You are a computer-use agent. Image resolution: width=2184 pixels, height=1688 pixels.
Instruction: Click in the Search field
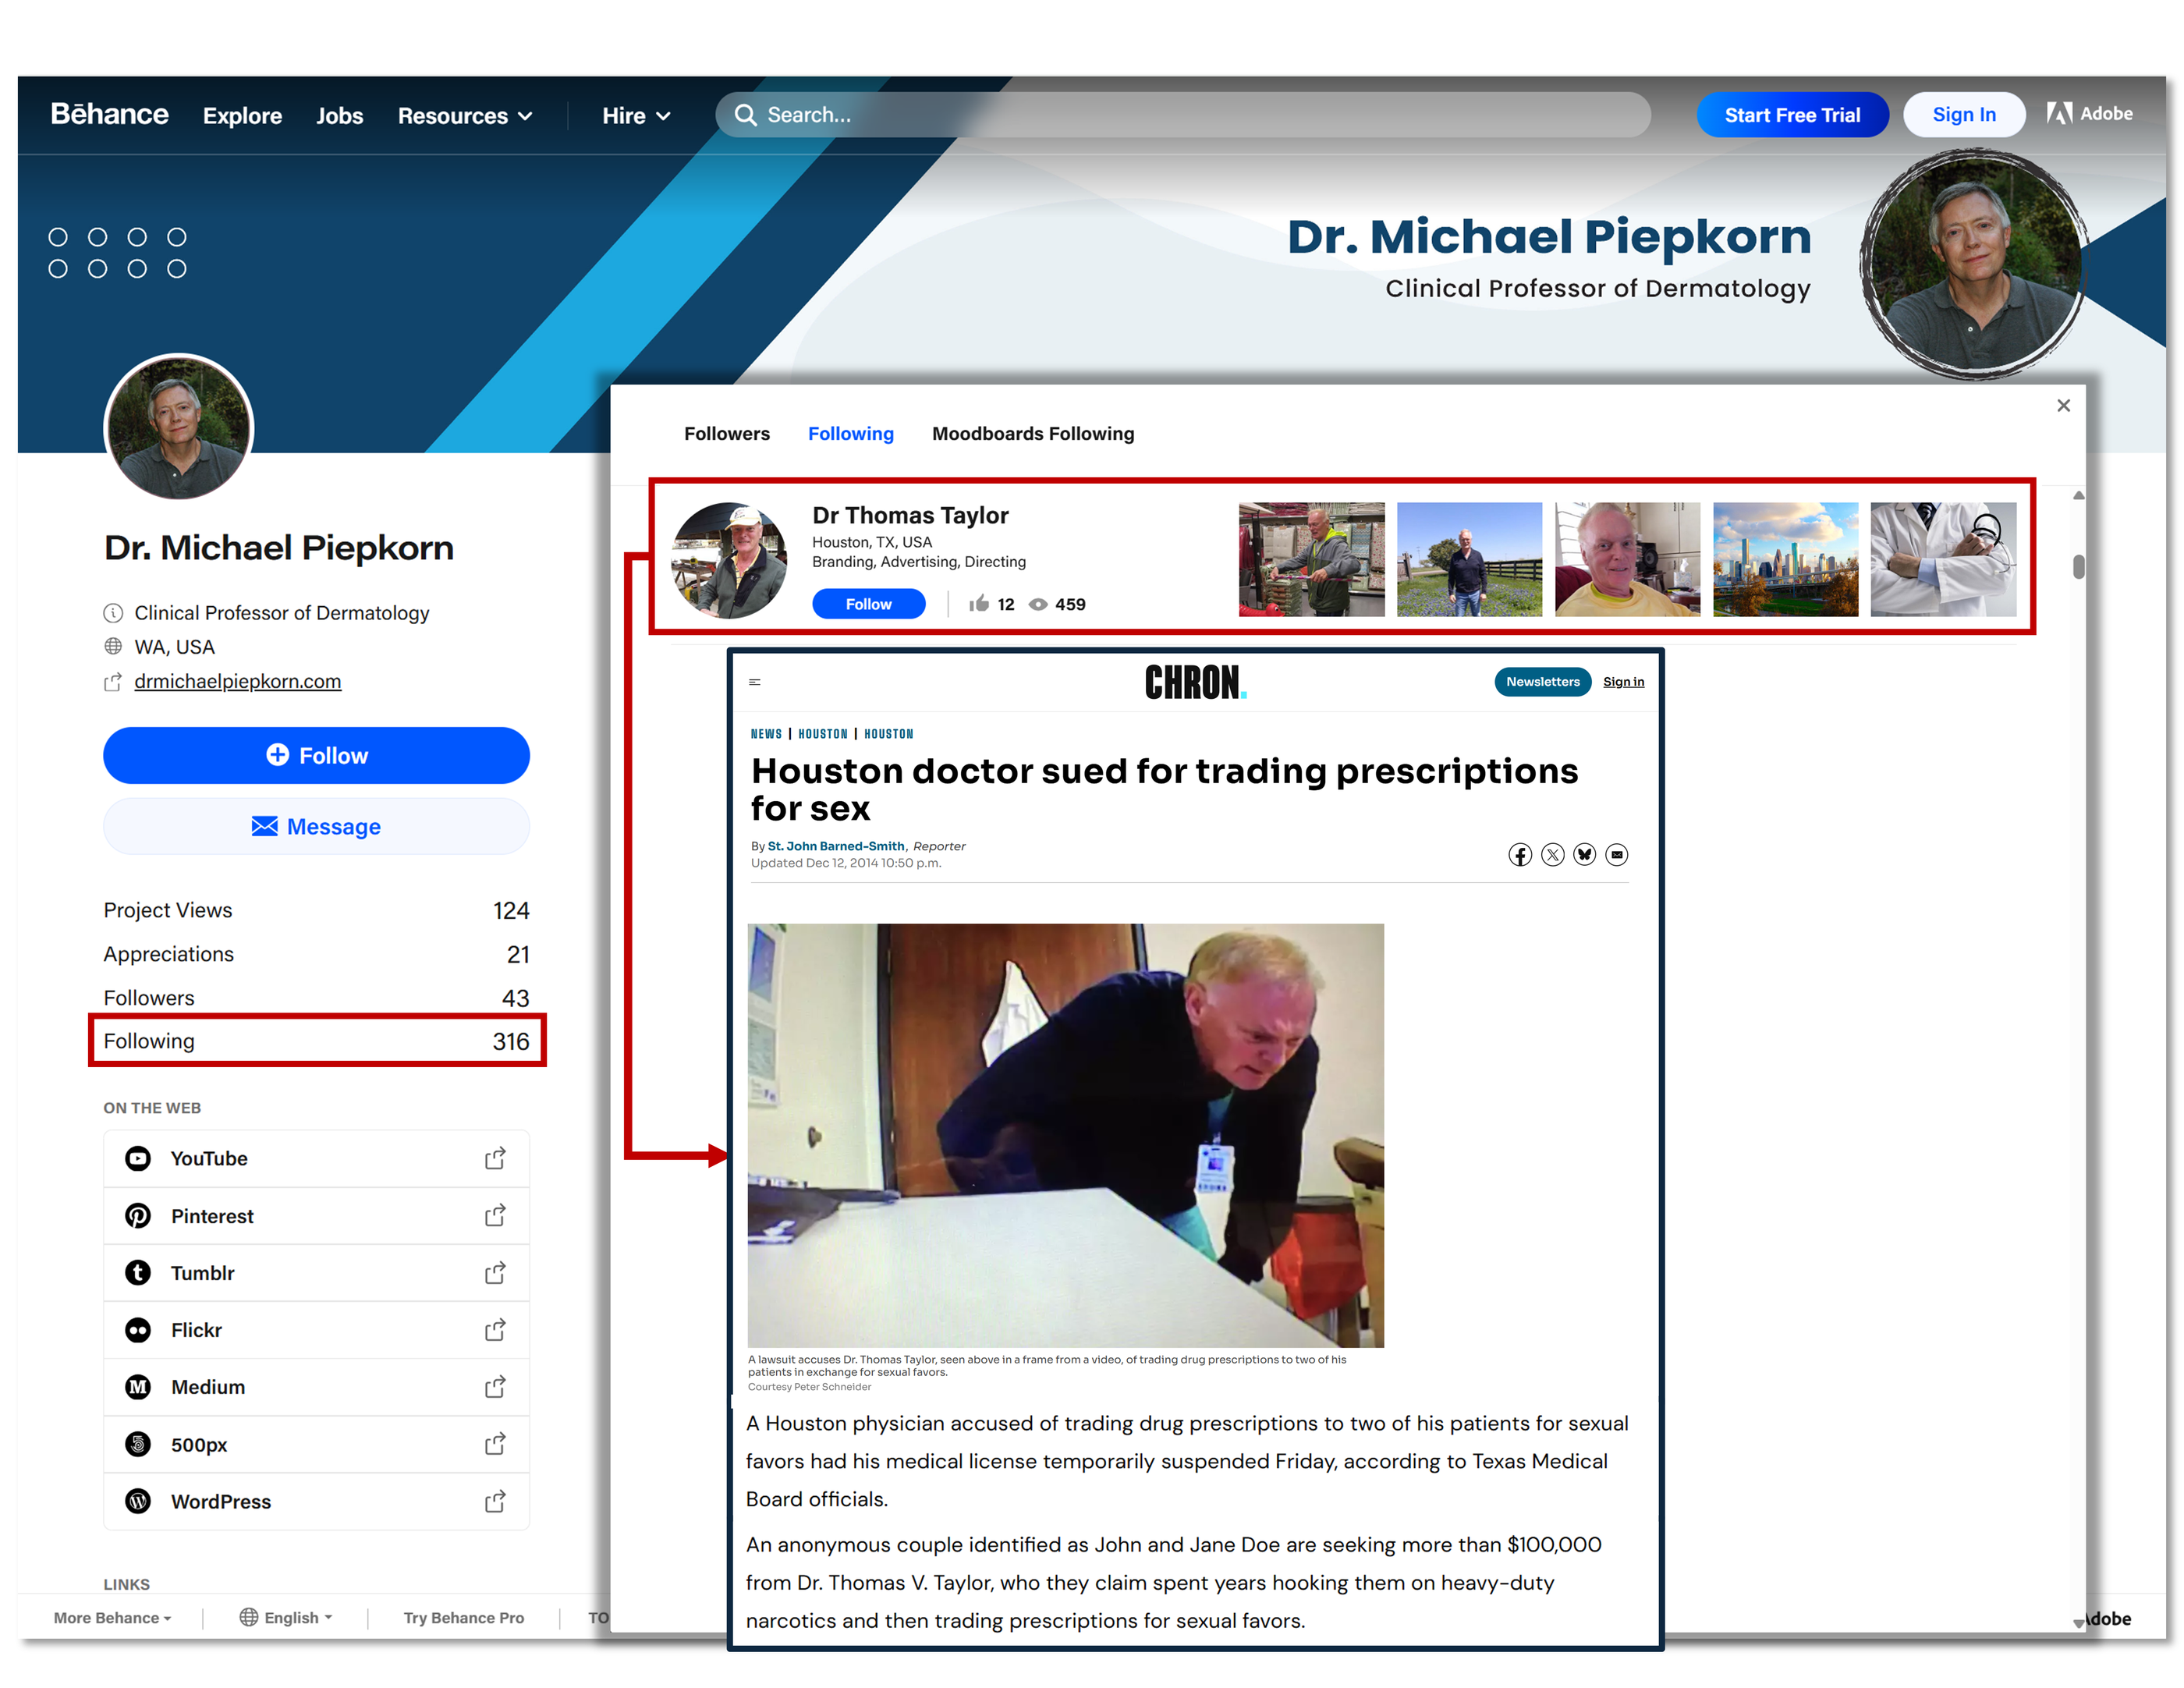tap(1183, 115)
